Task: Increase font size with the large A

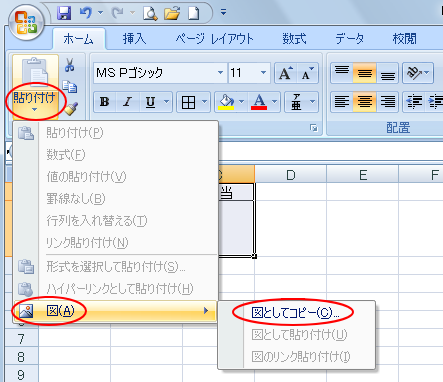Action: pyautogui.click(x=286, y=73)
